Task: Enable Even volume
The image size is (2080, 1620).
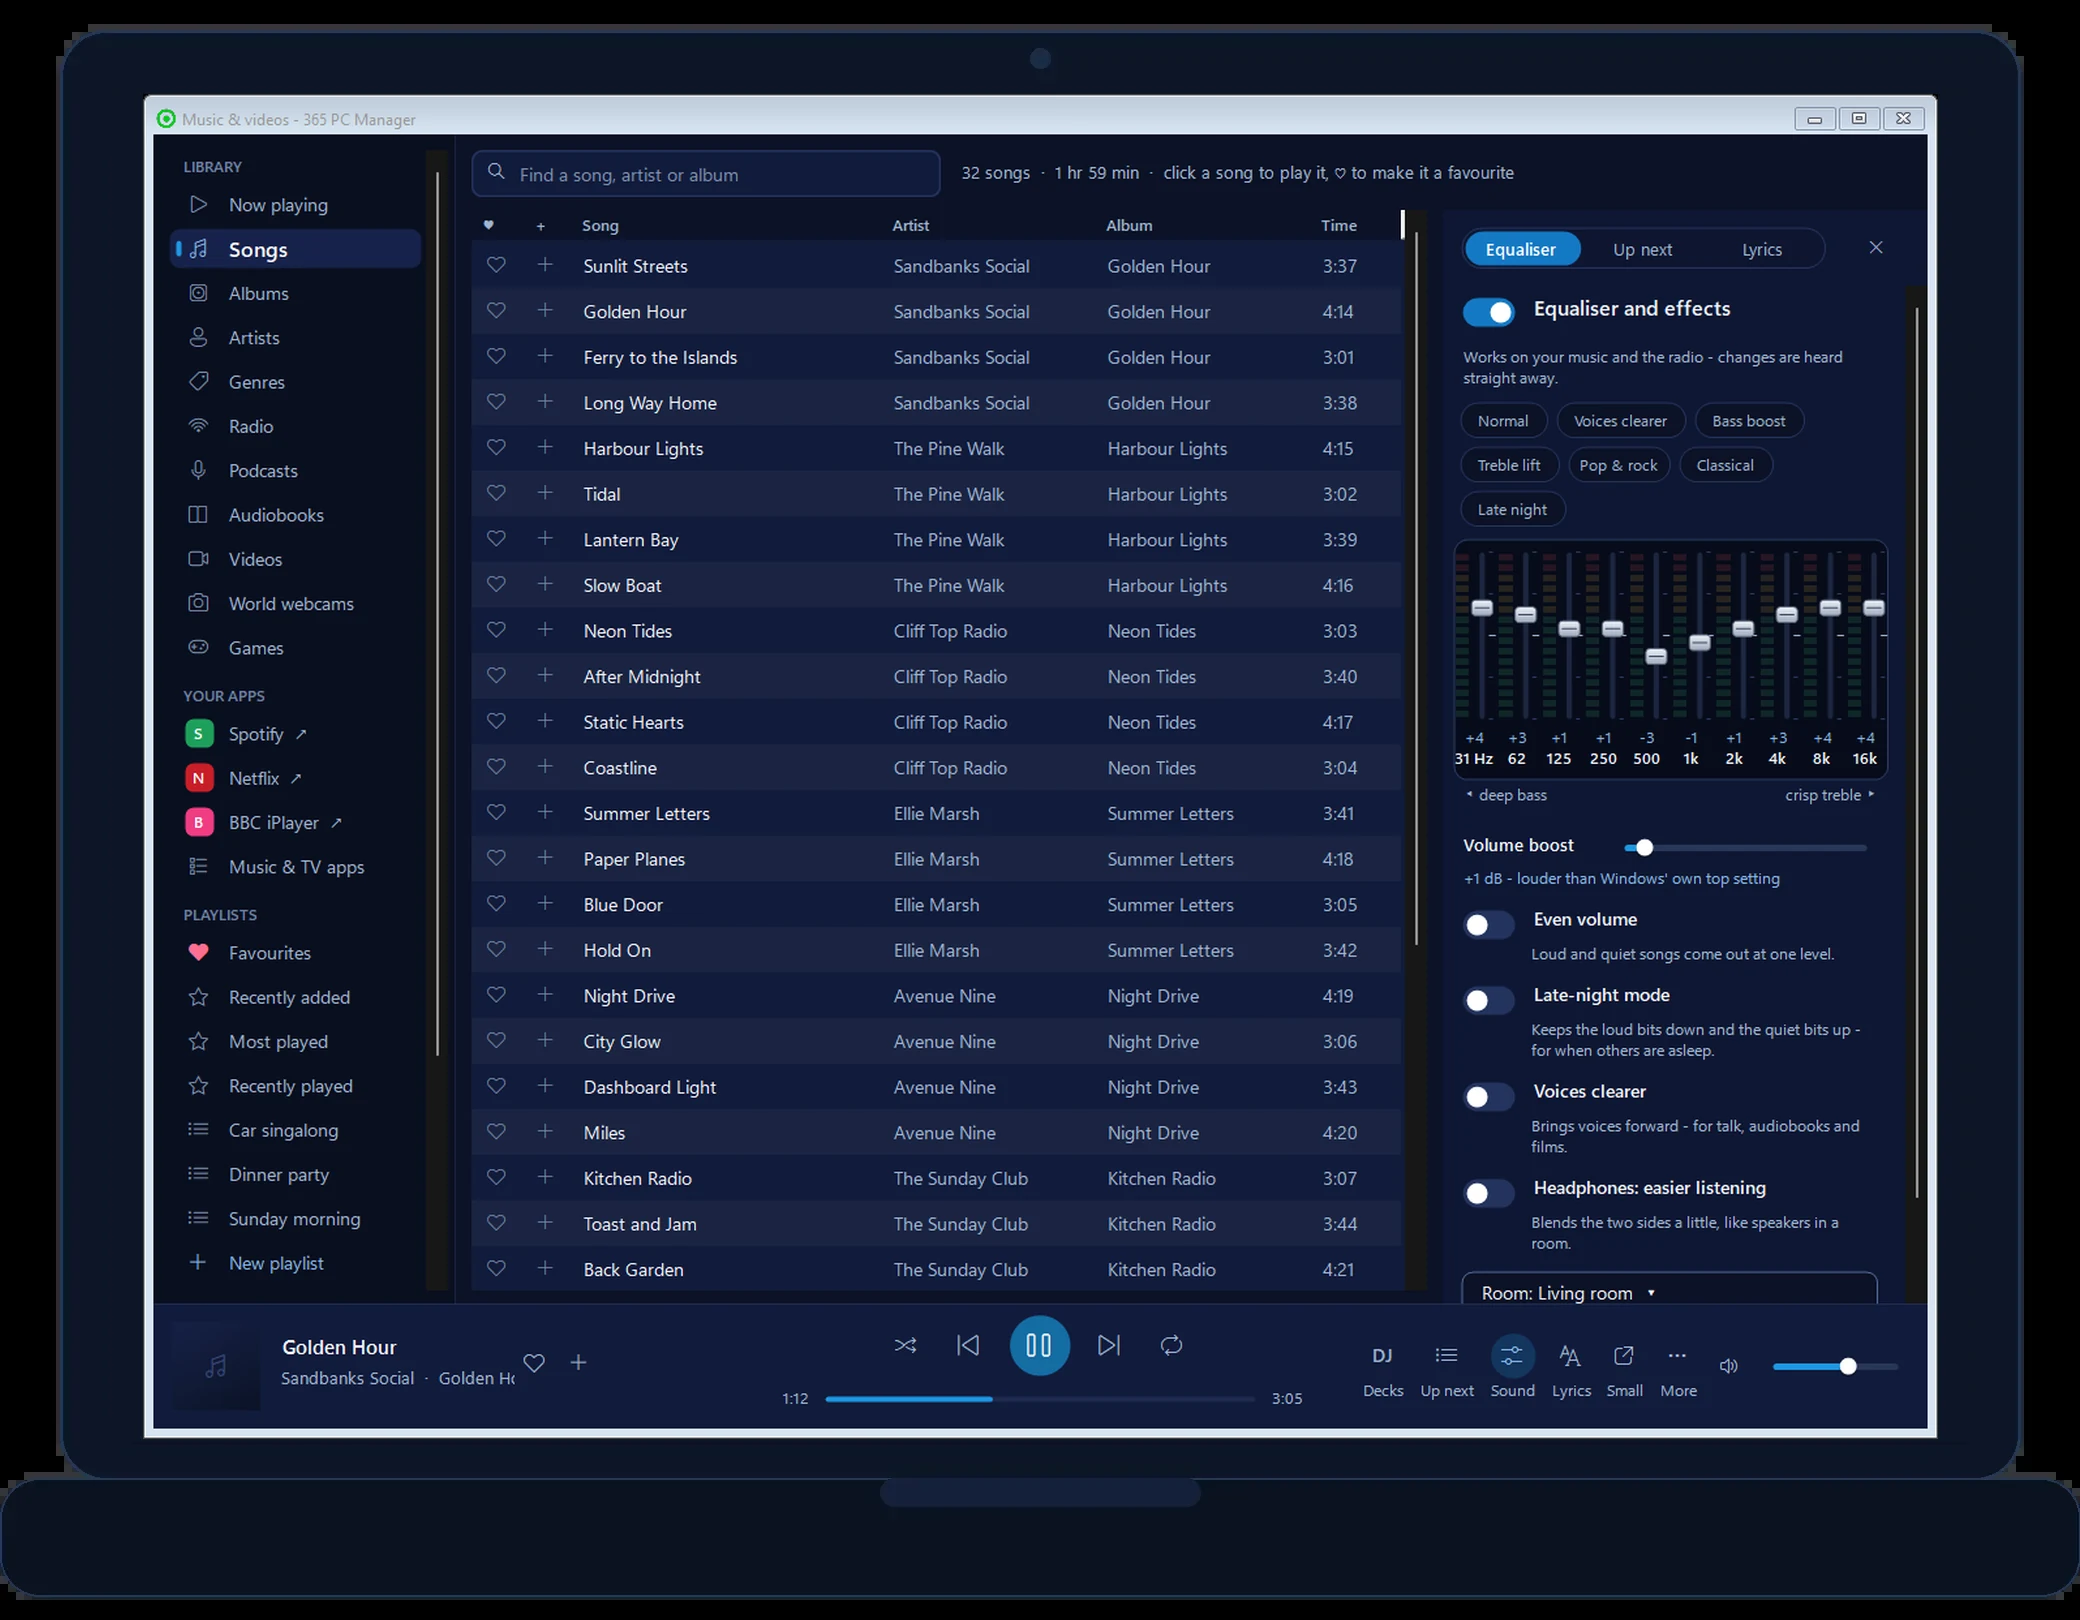Action: coord(1489,924)
